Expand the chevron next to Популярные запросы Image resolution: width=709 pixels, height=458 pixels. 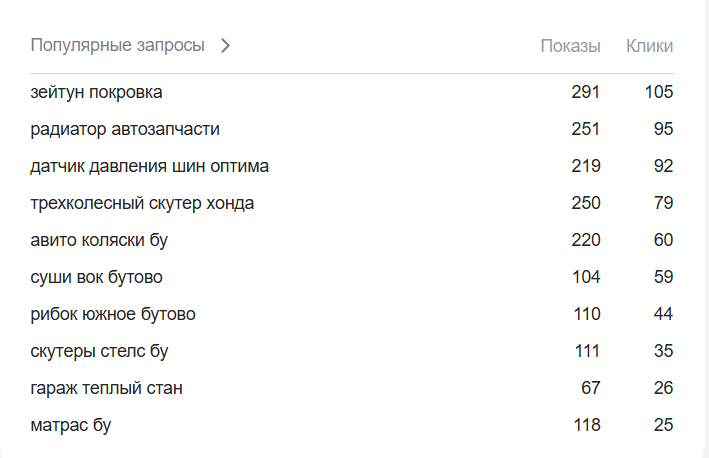226,46
